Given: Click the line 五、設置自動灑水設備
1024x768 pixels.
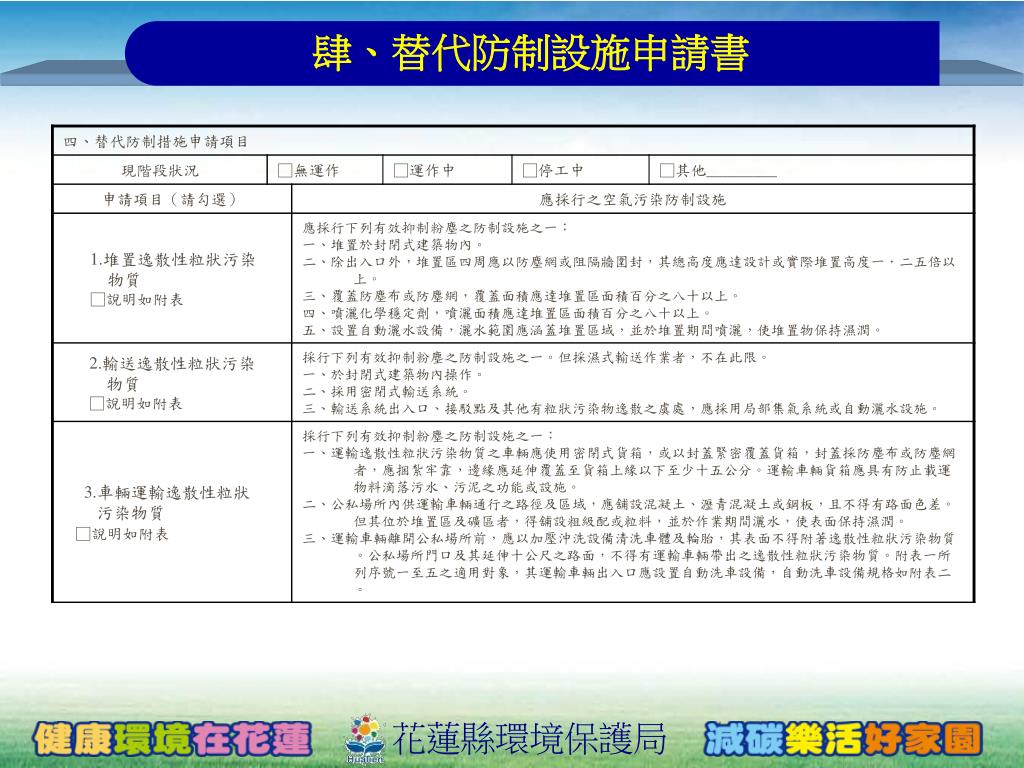Looking at the screenshot, I should (593, 330).
